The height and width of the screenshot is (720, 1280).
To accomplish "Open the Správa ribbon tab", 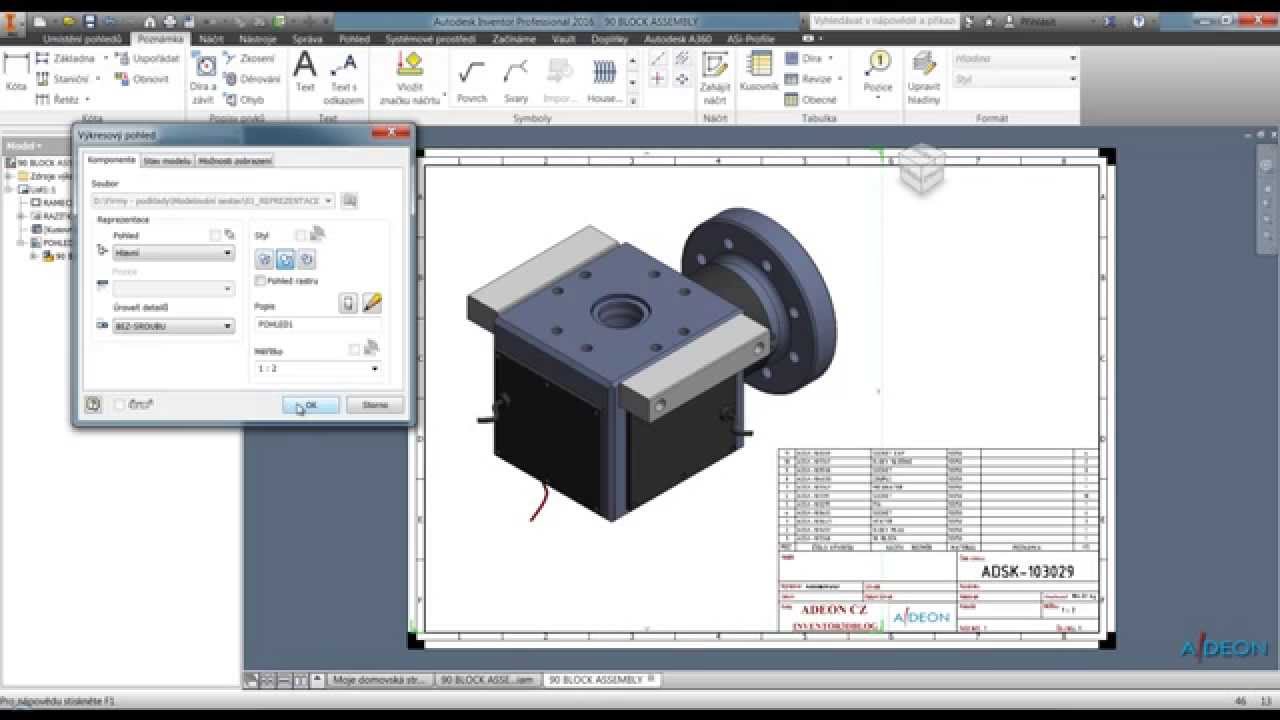I will pyautogui.click(x=307, y=39).
